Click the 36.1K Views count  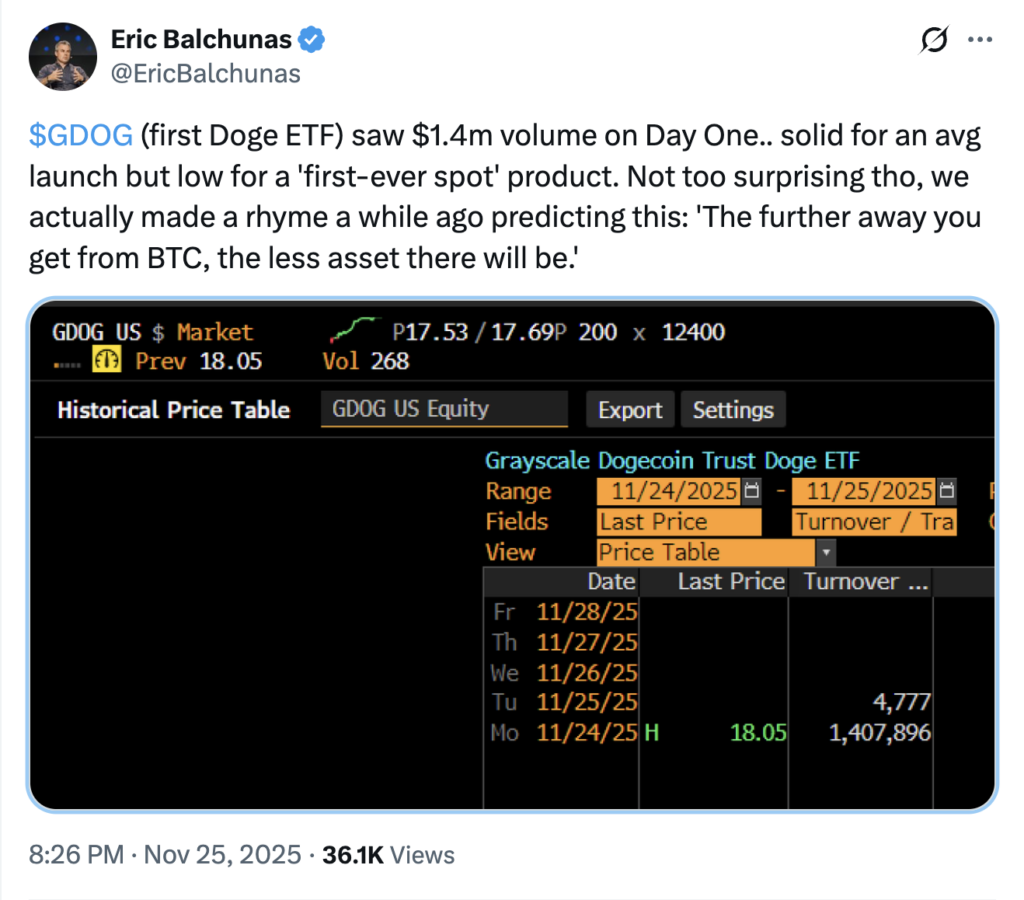[388, 855]
